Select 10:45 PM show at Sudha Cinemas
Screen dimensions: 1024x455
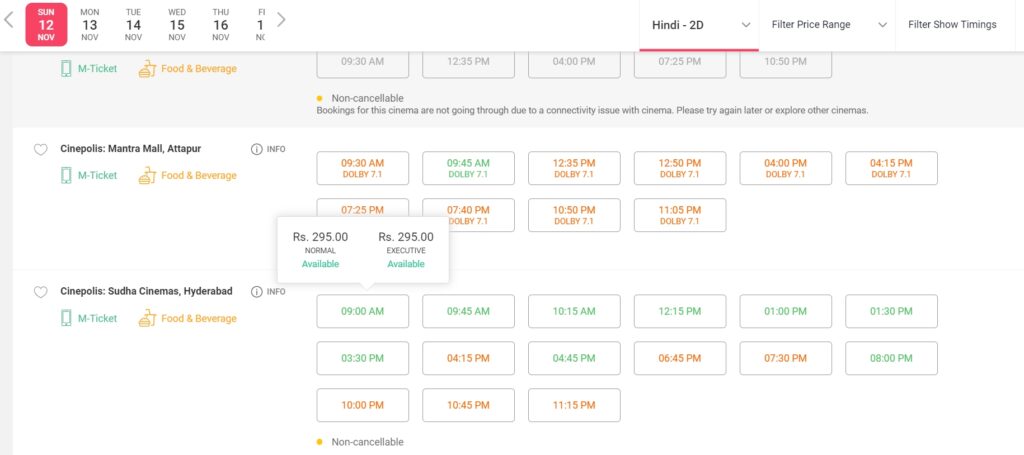[x=468, y=405]
